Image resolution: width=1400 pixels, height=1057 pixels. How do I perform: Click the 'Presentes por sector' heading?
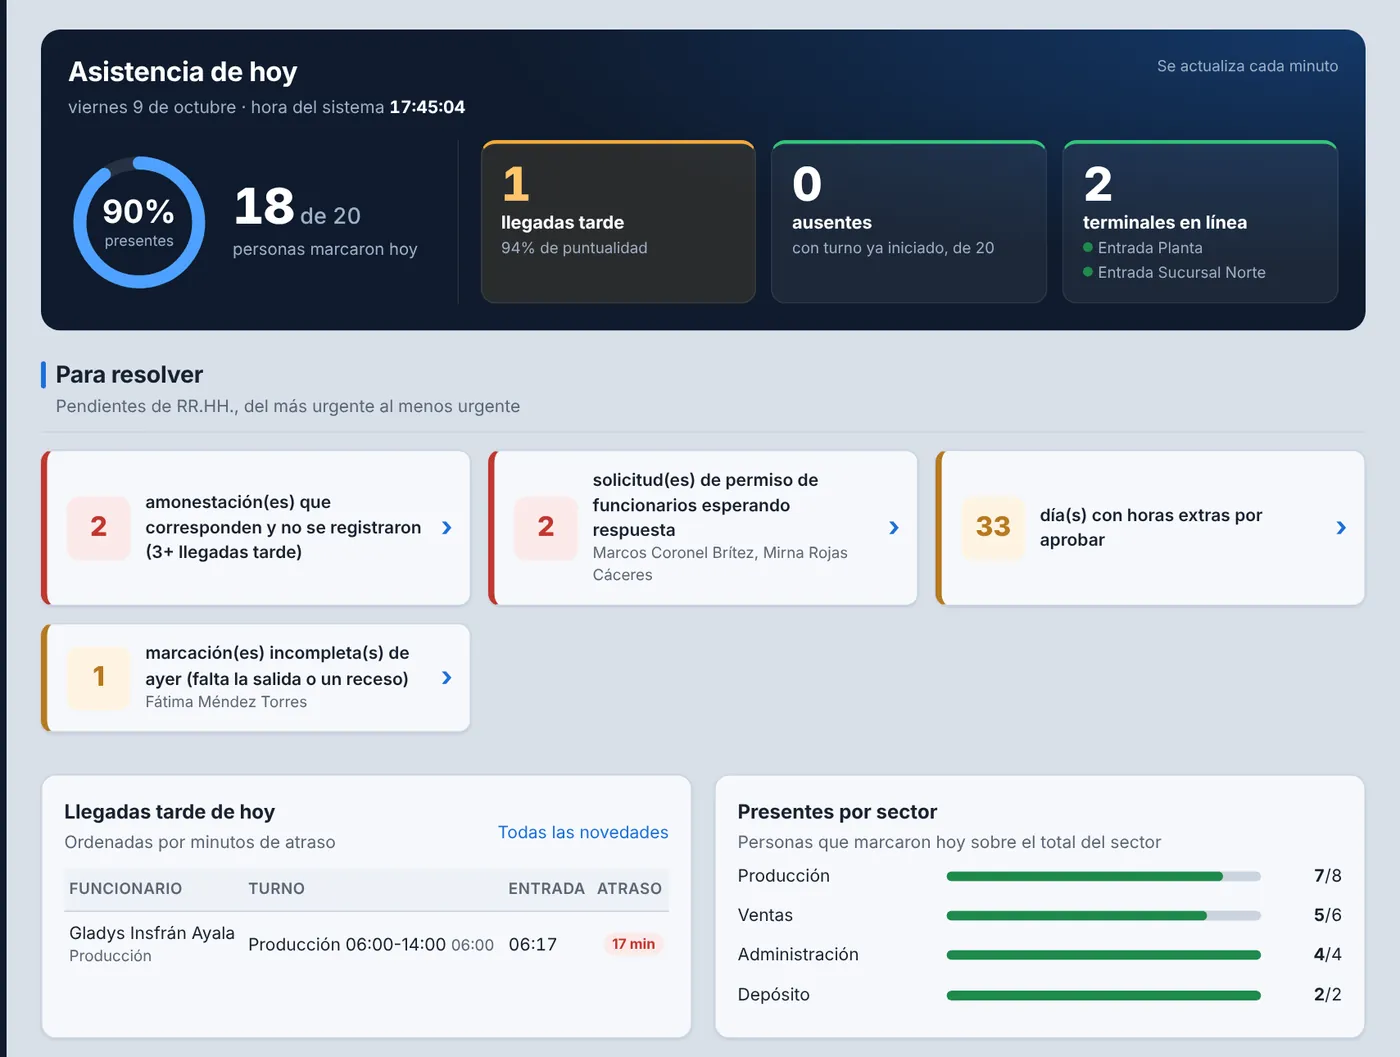[x=837, y=812]
